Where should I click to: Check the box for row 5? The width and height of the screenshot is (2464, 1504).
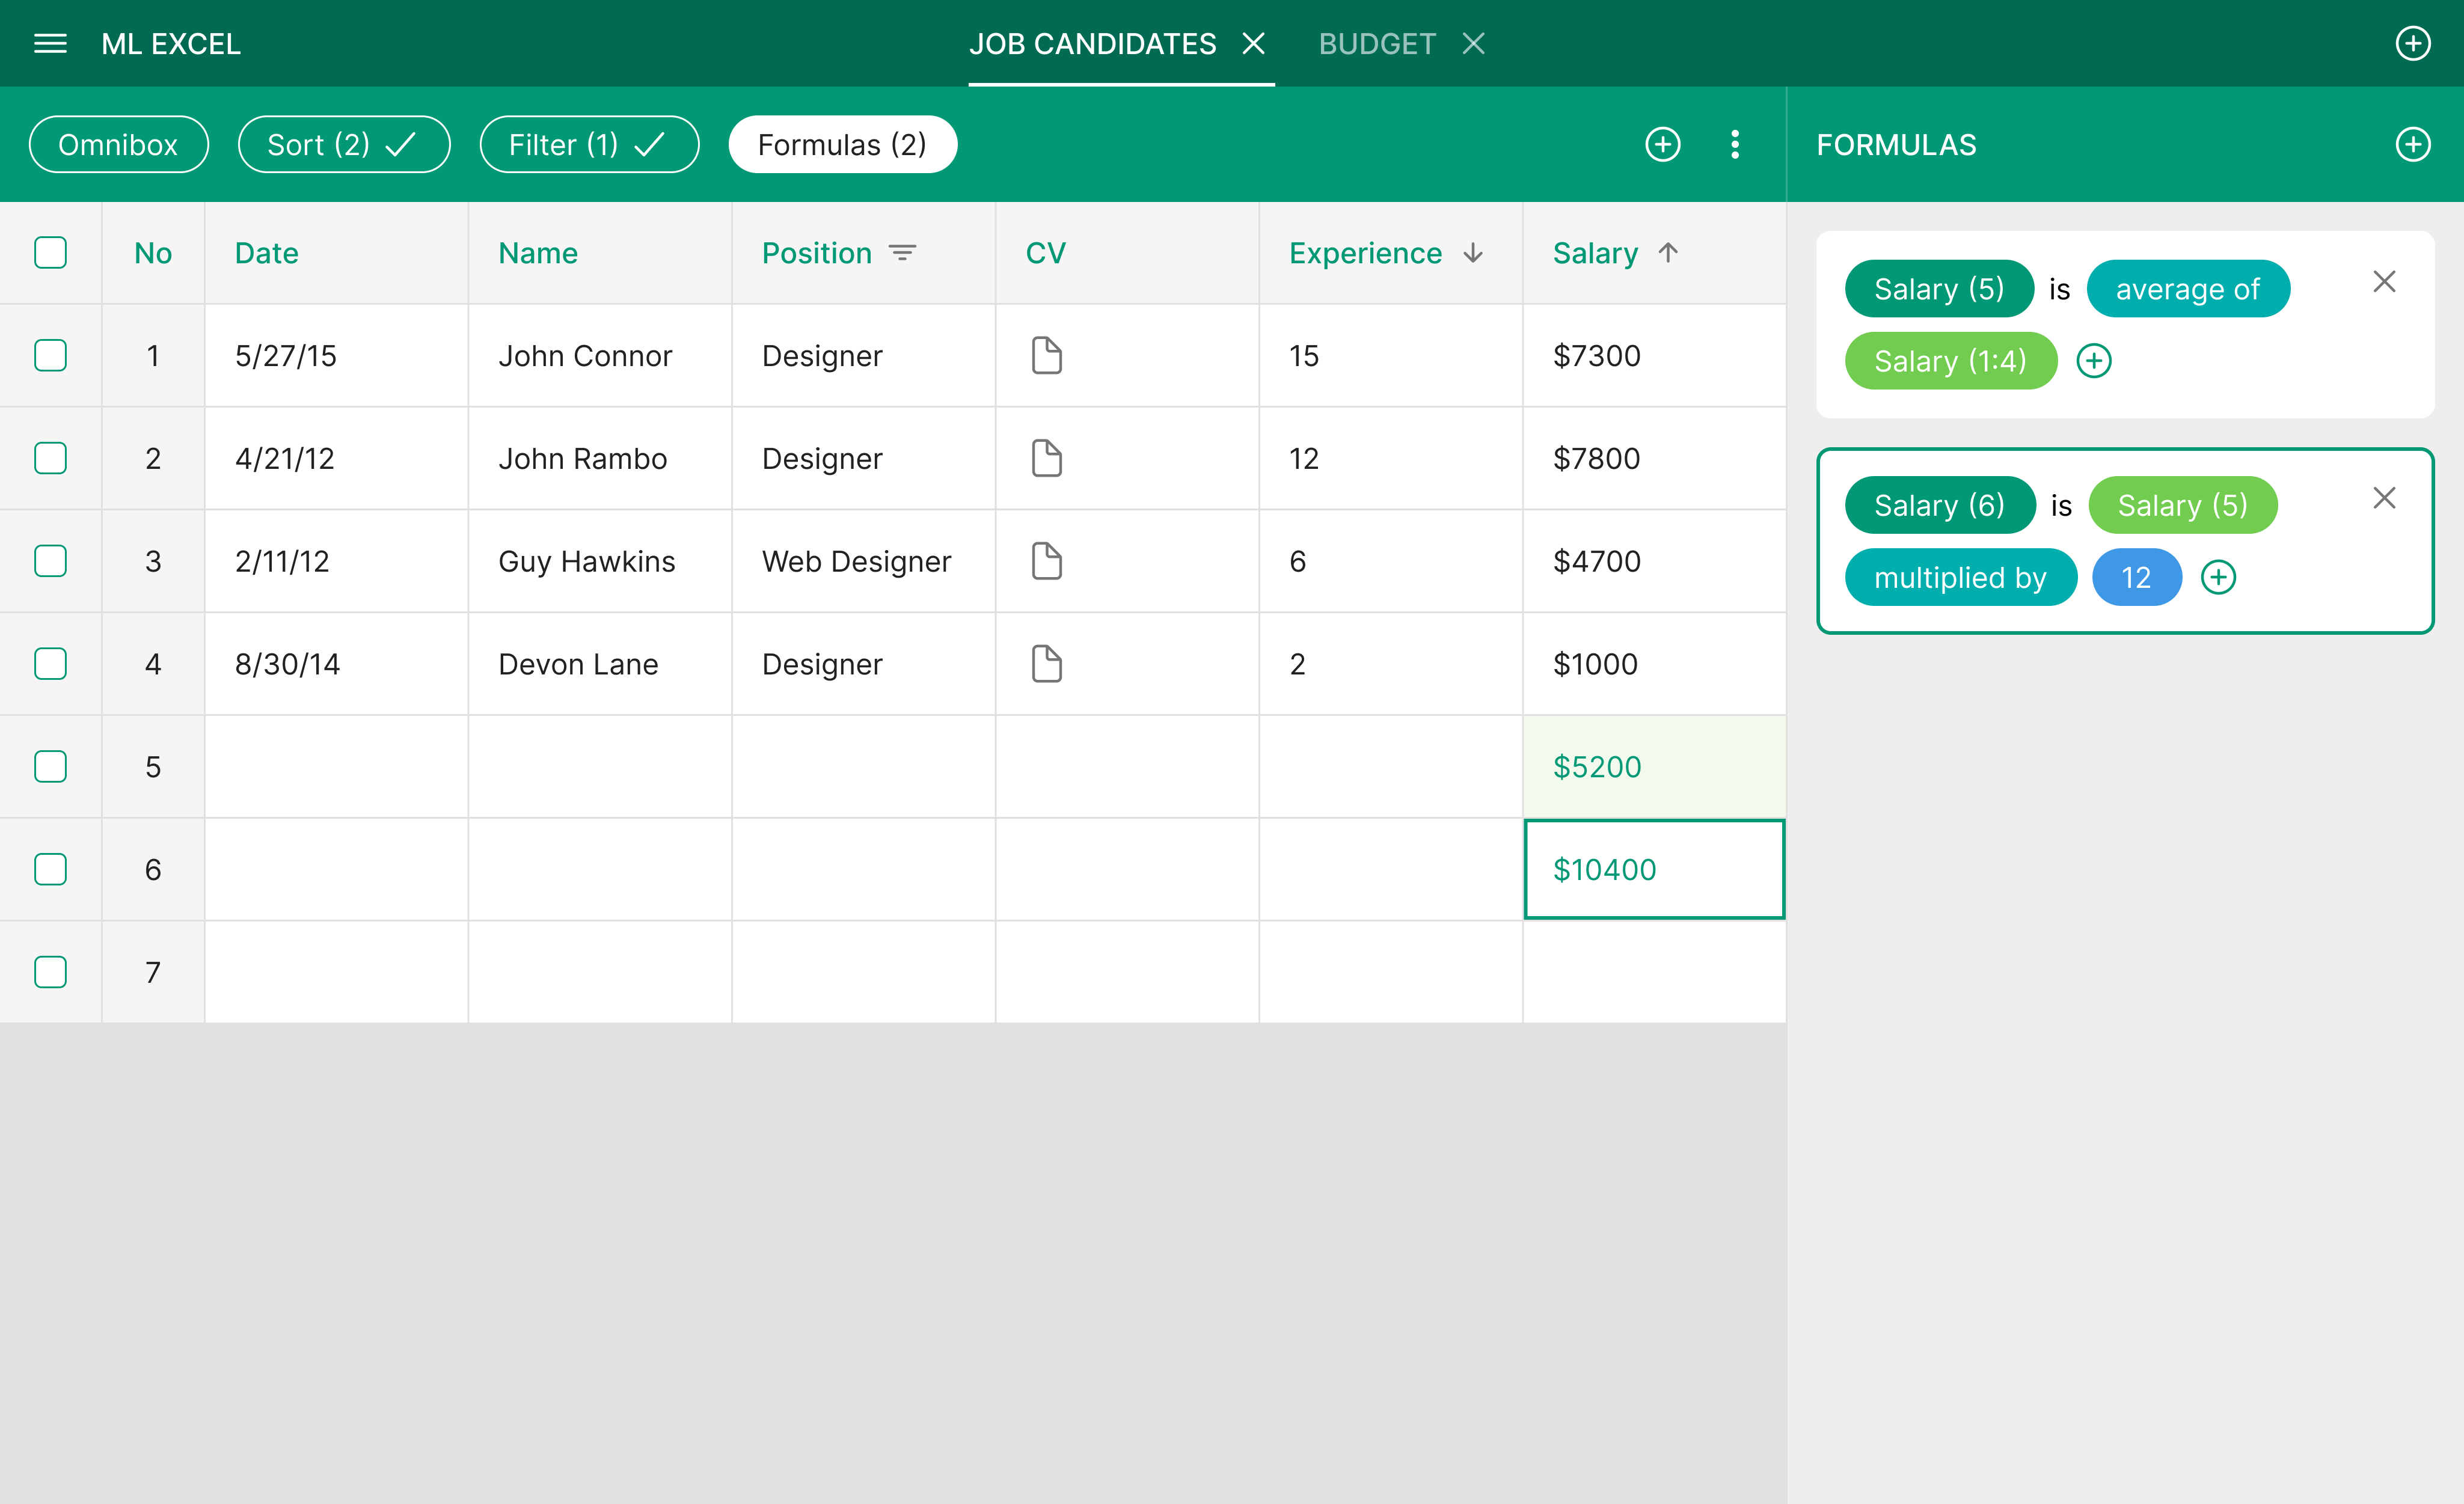(x=50, y=767)
